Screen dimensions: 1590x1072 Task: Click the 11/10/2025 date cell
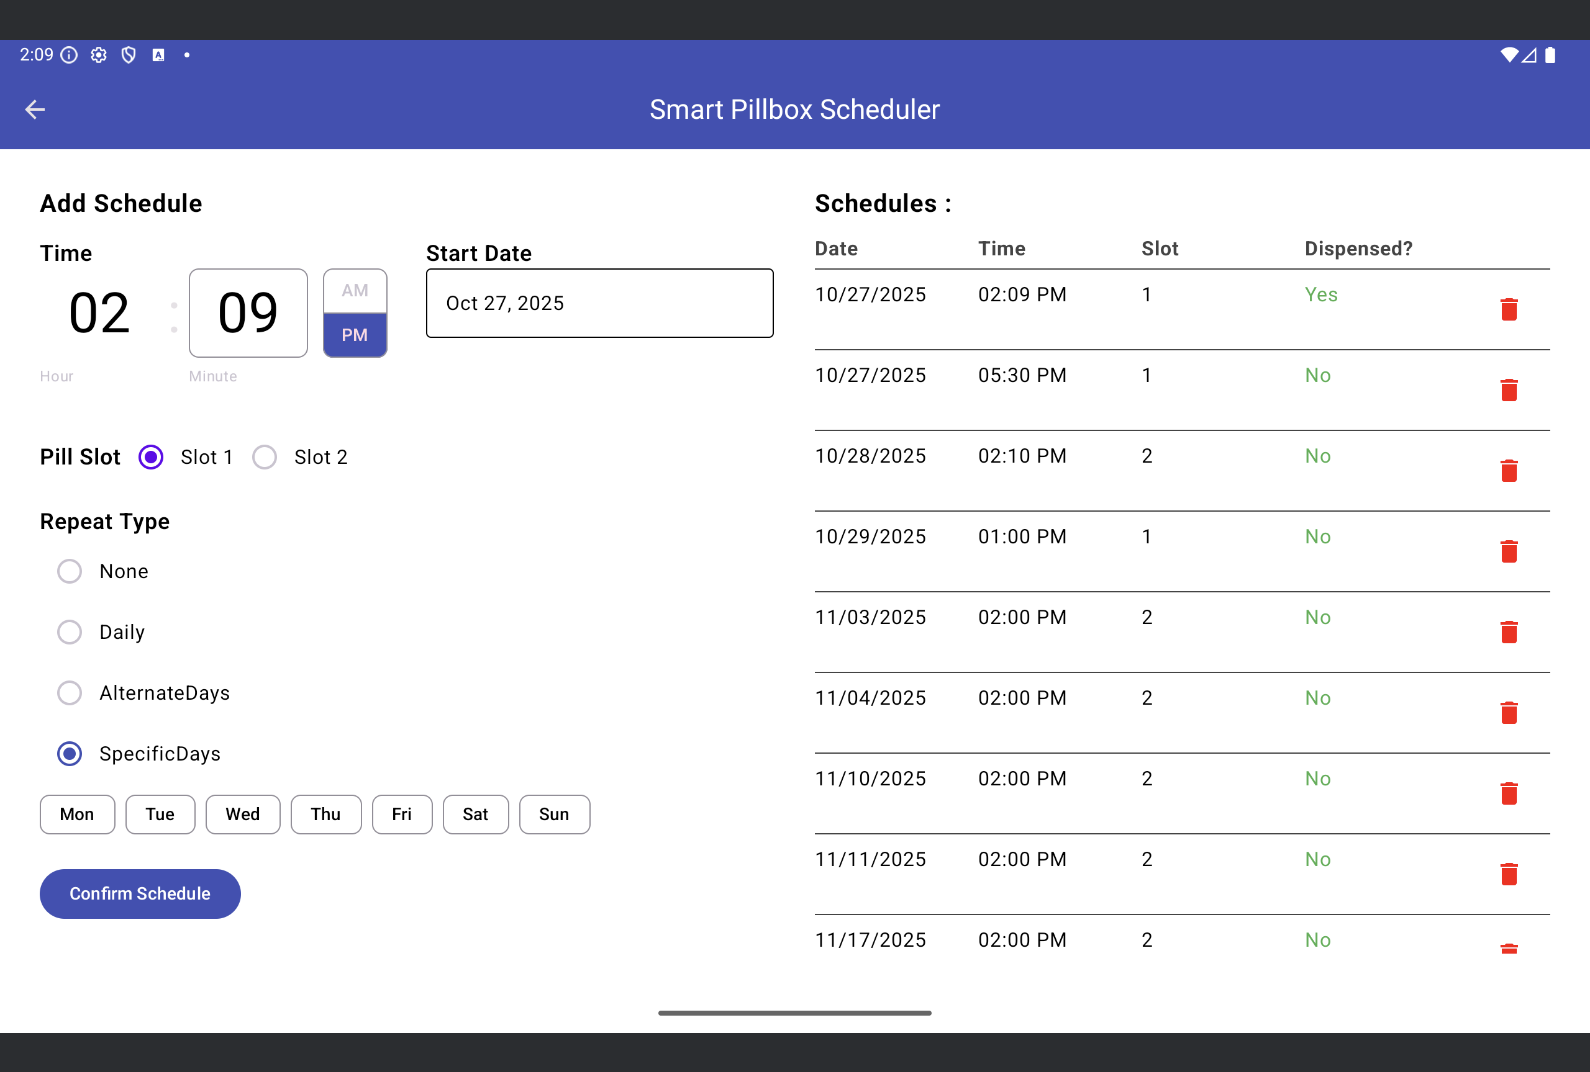pos(871,779)
